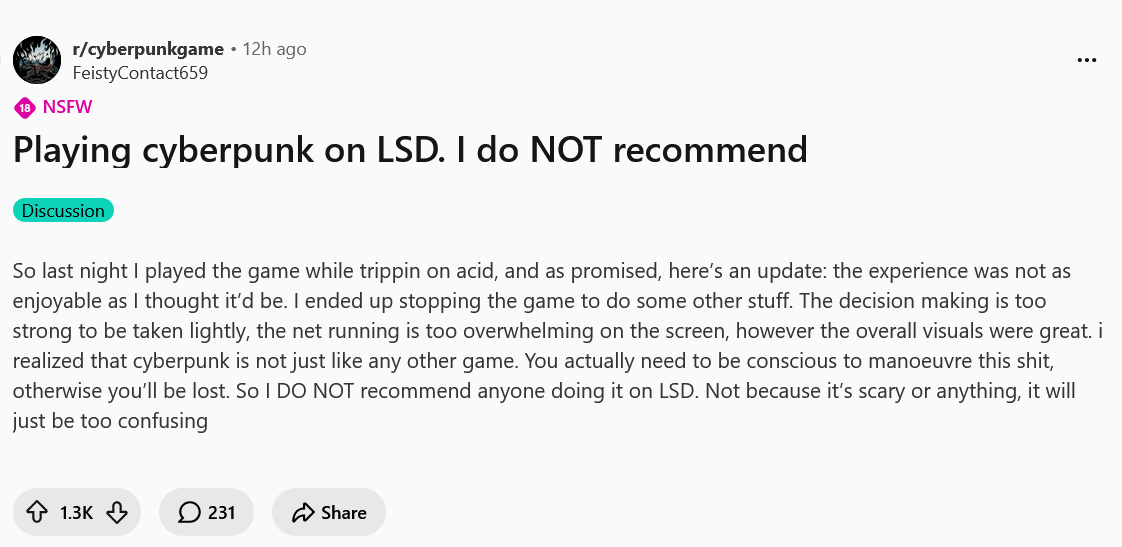This screenshot has height=547, width=1122.
Task: Downvote the cyberpunk LSD post
Action: (x=116, y=513)
